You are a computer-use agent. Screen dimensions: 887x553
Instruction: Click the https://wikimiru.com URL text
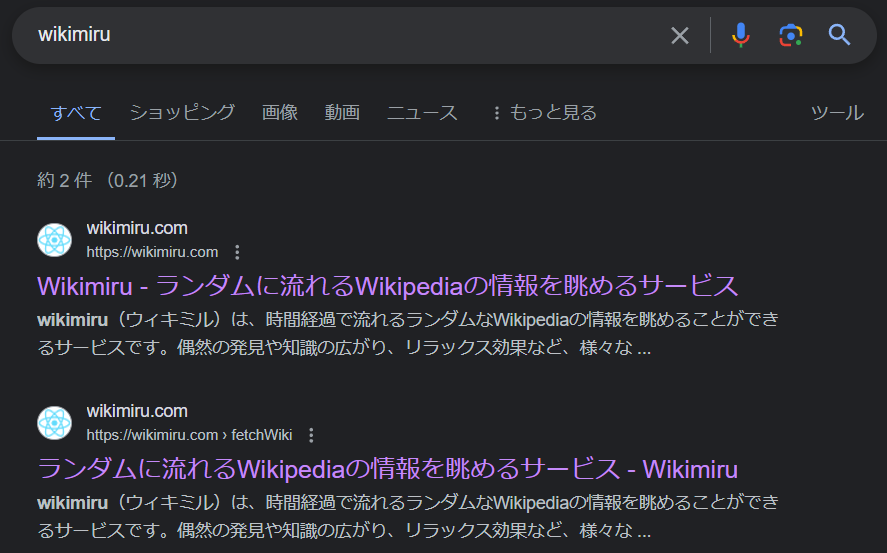coord(152,252)
